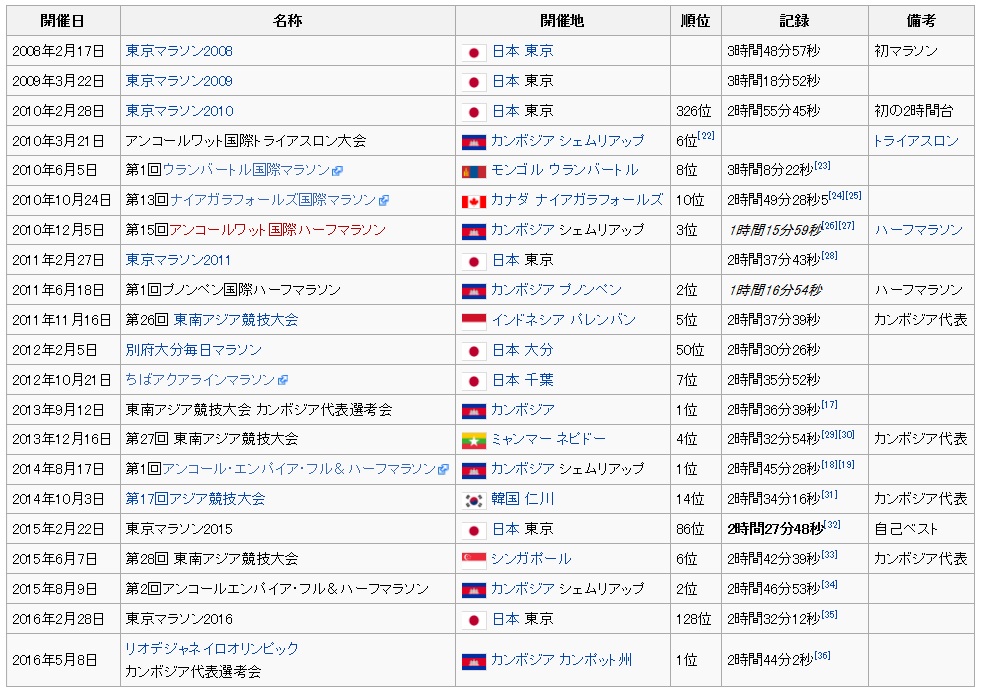
Task: Click the Cambodia flag in the 2013年9月12日 row
Action: pos(474,411)
